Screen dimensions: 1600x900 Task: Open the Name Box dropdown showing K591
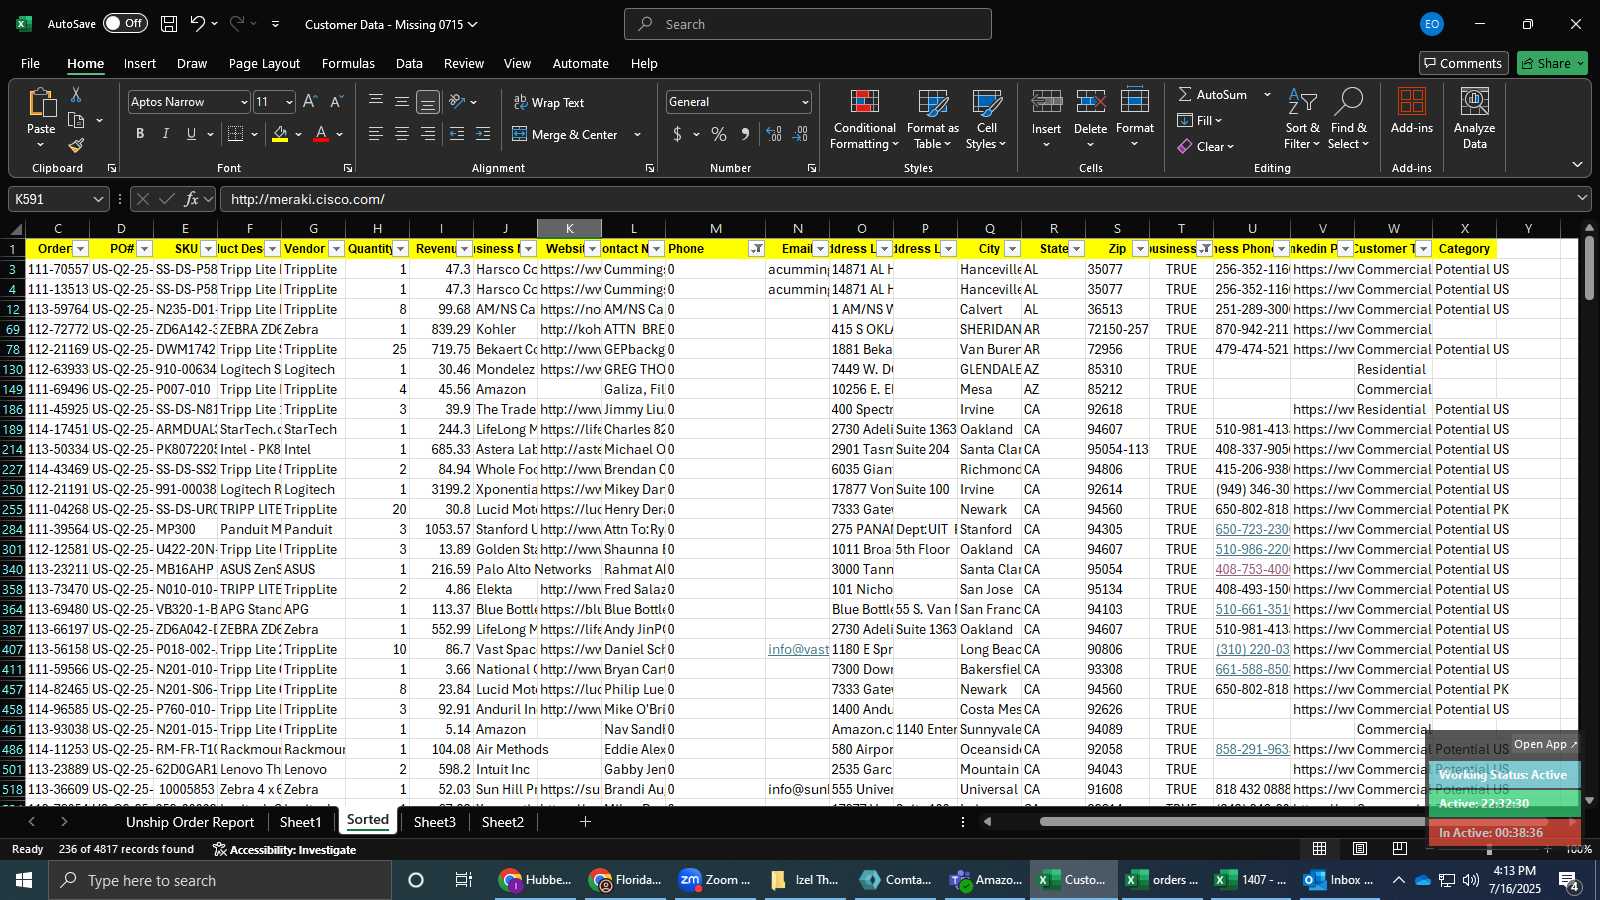coord(97,199)
